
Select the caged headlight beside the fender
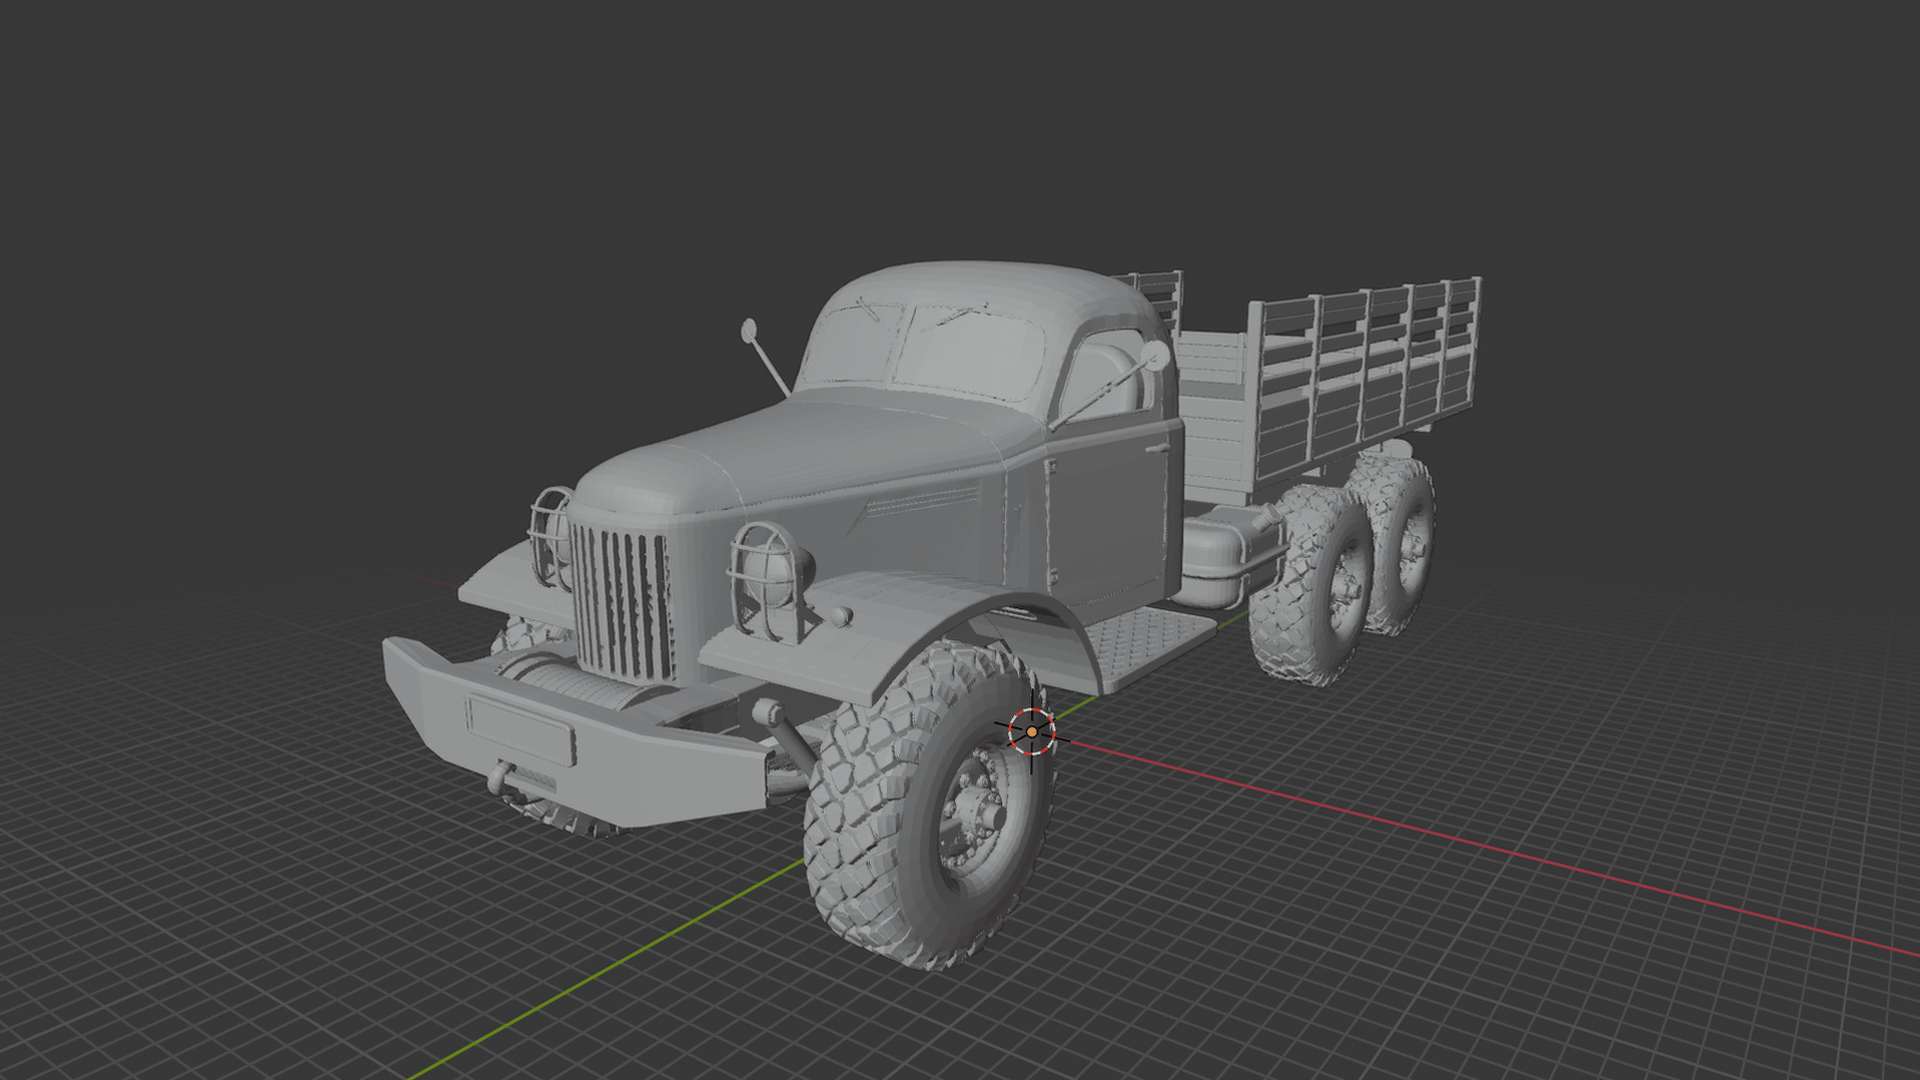point(769,581)
